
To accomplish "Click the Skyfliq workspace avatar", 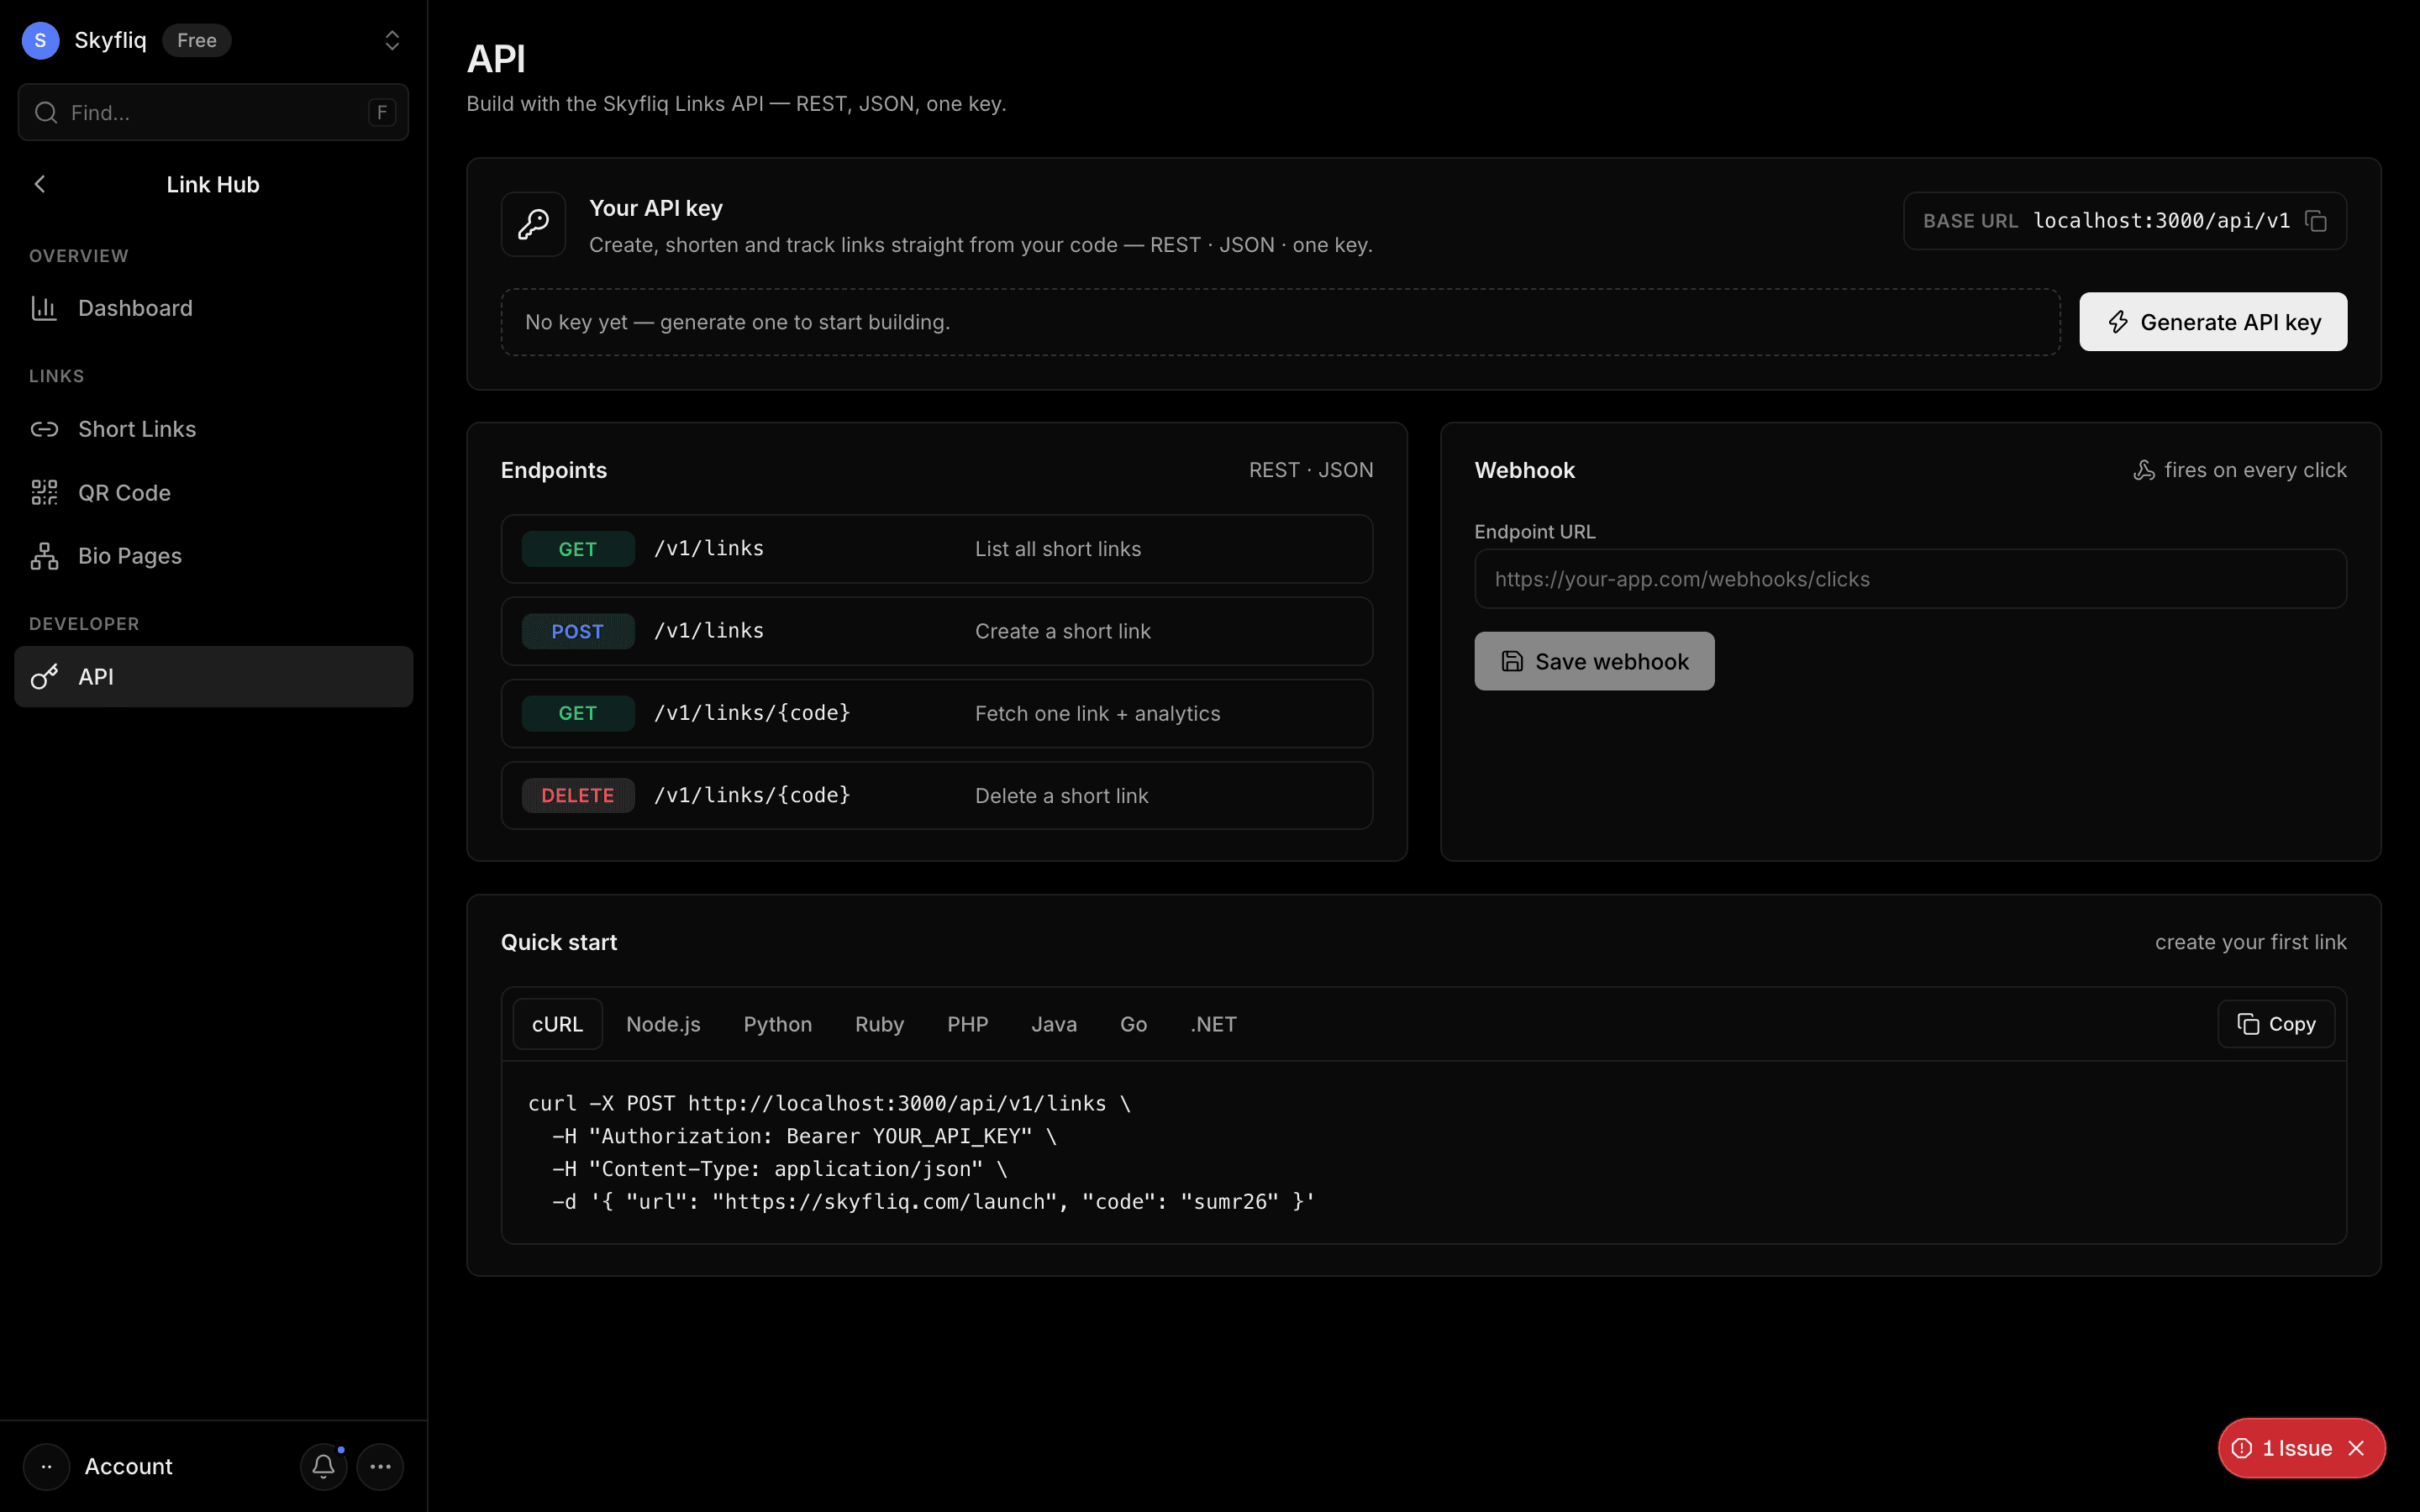I will click(x=40, y=40).
